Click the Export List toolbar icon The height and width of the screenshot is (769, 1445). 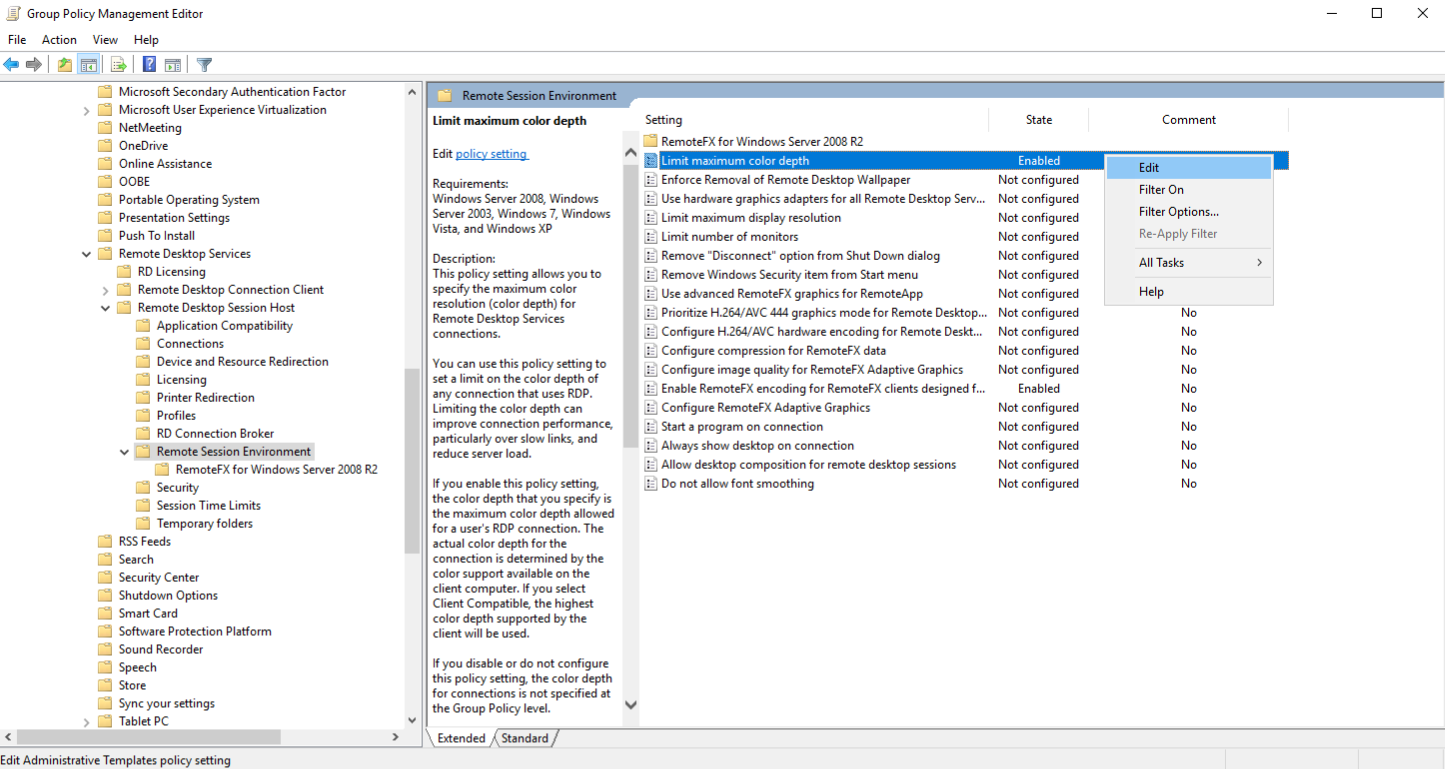118,64
